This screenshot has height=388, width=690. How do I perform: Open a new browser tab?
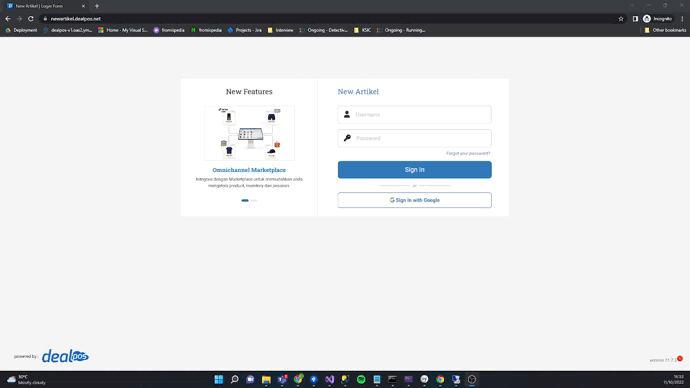point(97,6)
